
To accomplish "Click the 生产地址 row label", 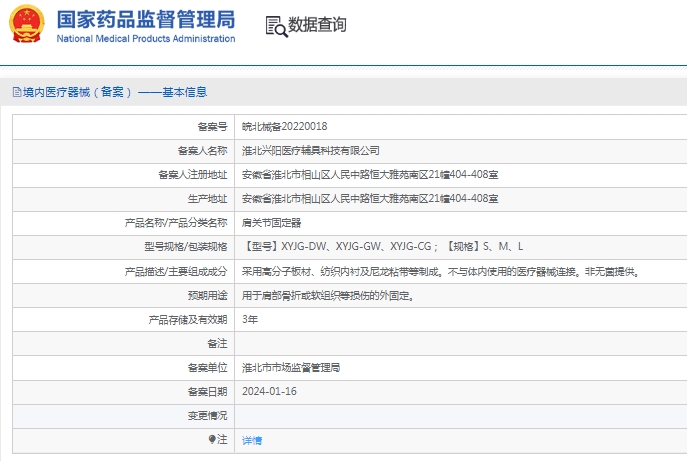I will (x=208, y=199).
